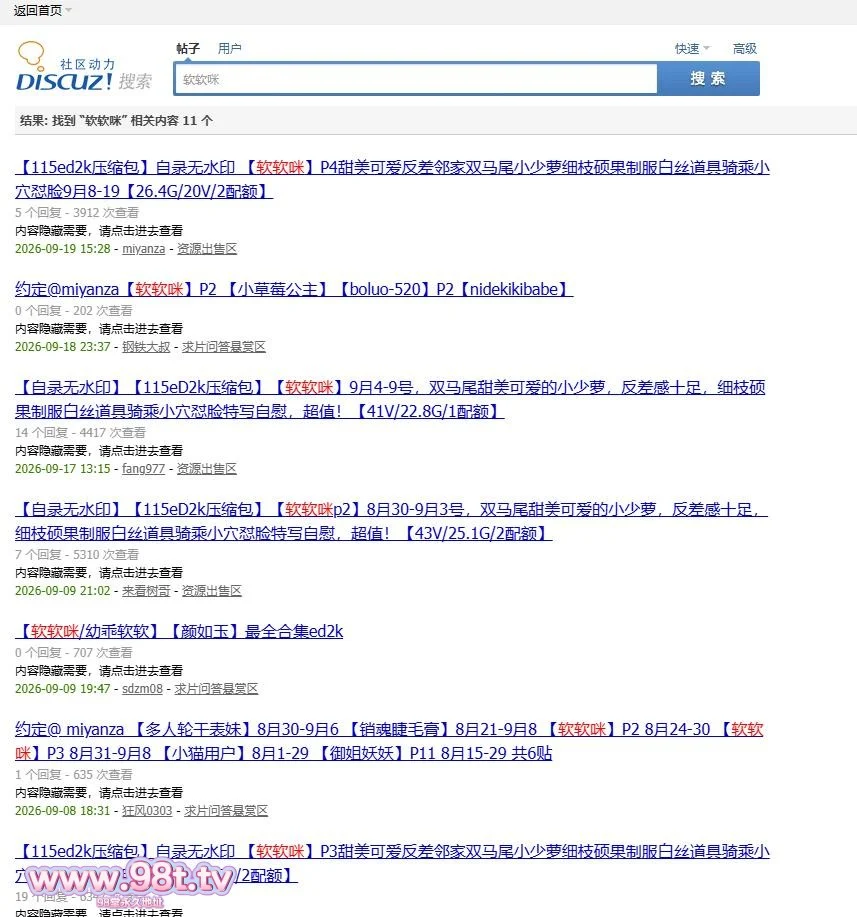Go to 资源出售区 forum beside fang977
This screenshot has width=857, height=917.
(206, 468)
